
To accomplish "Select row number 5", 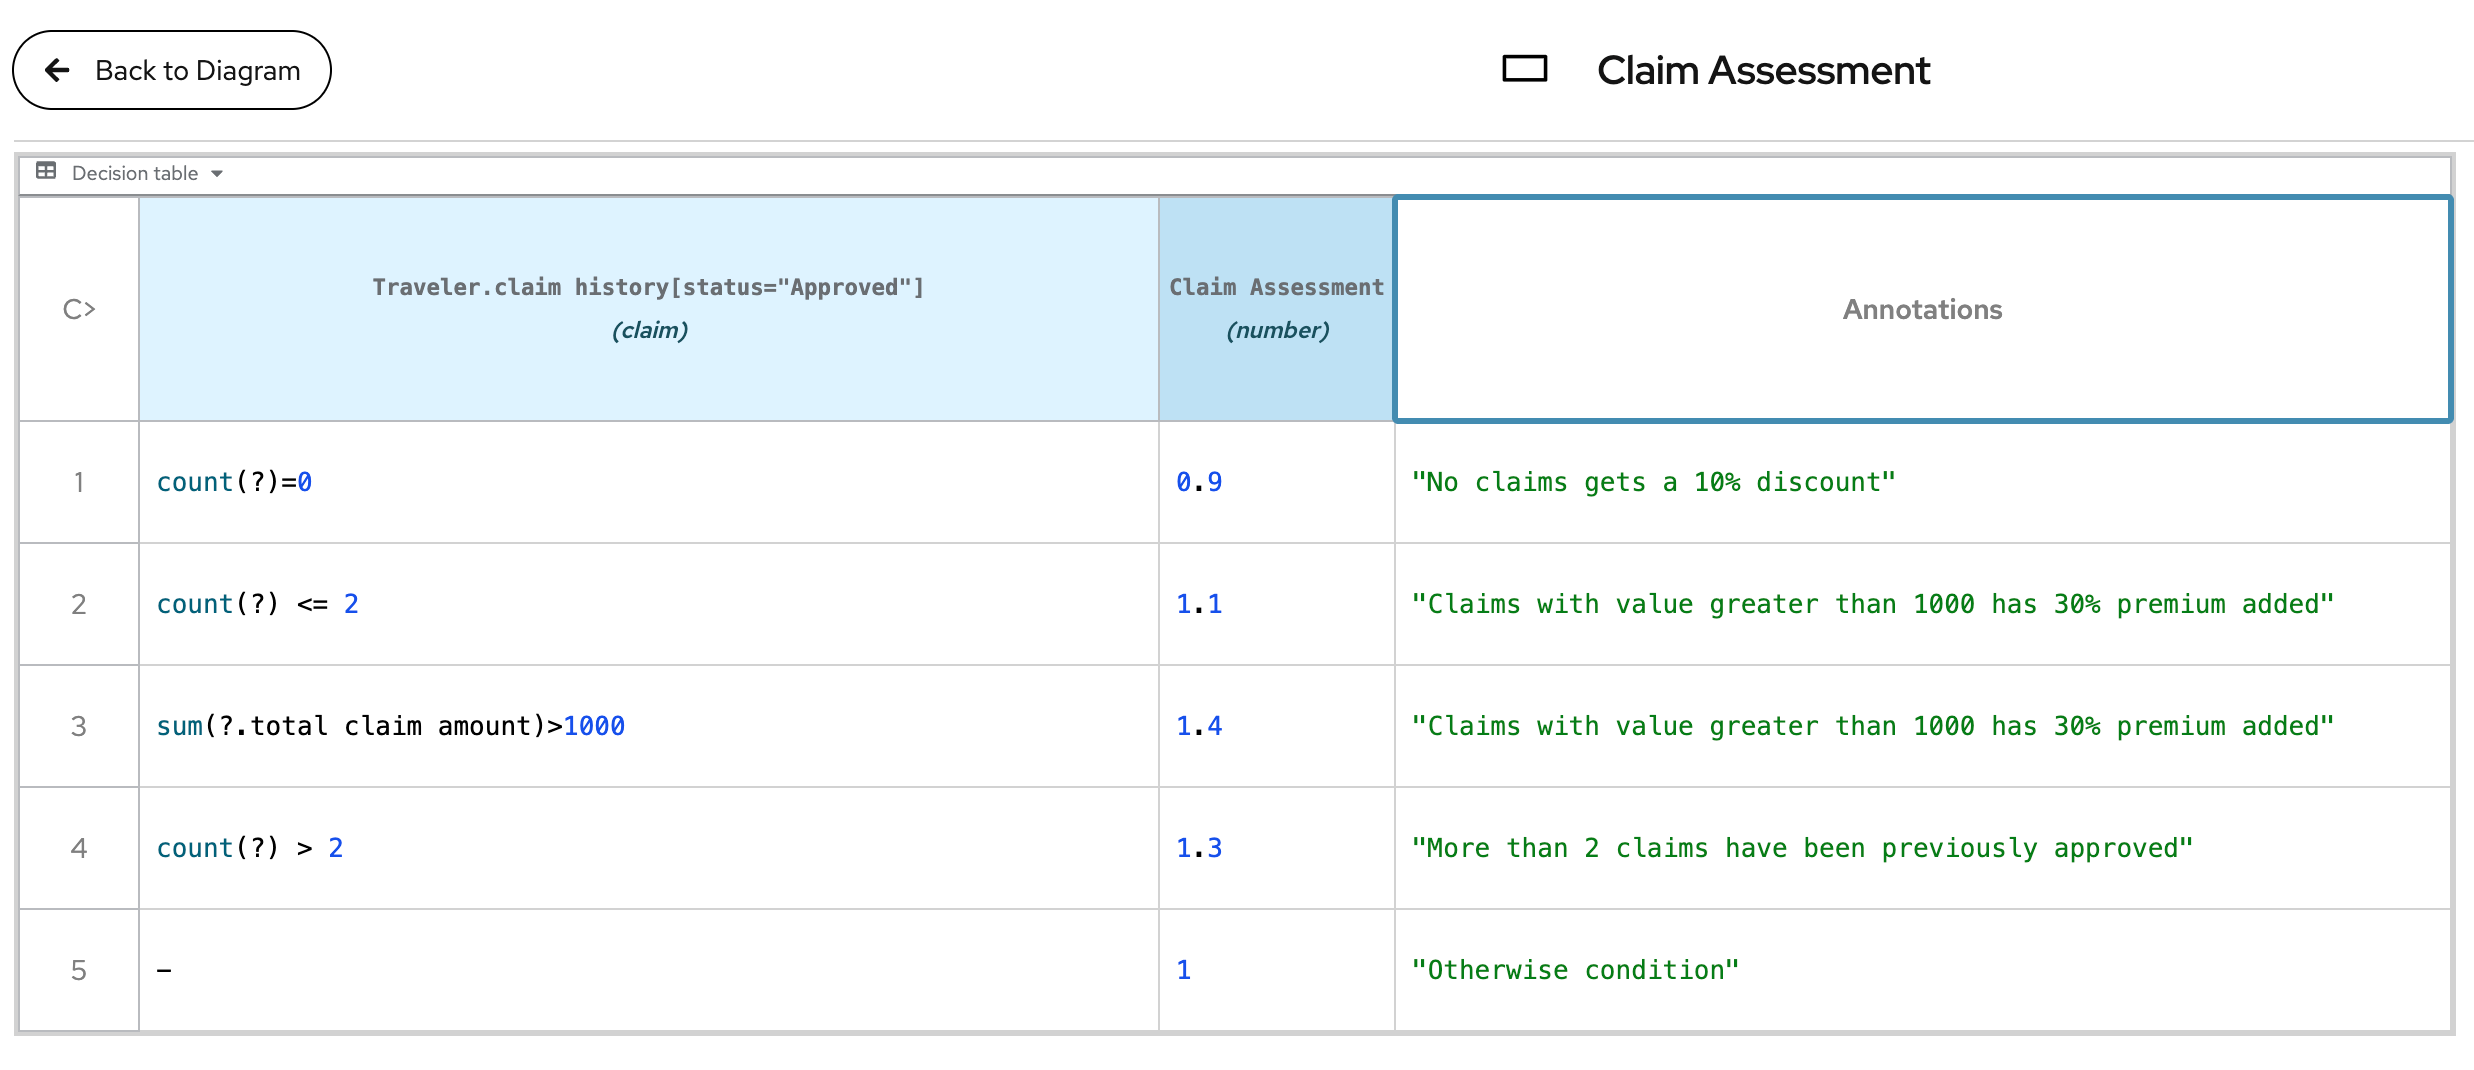I will [x=79, y=970].
